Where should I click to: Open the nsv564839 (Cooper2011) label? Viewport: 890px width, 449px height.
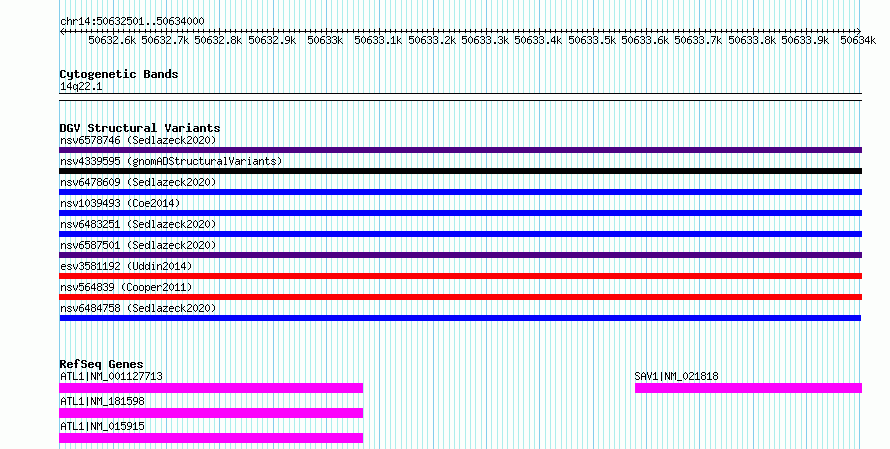click(126, 287)
